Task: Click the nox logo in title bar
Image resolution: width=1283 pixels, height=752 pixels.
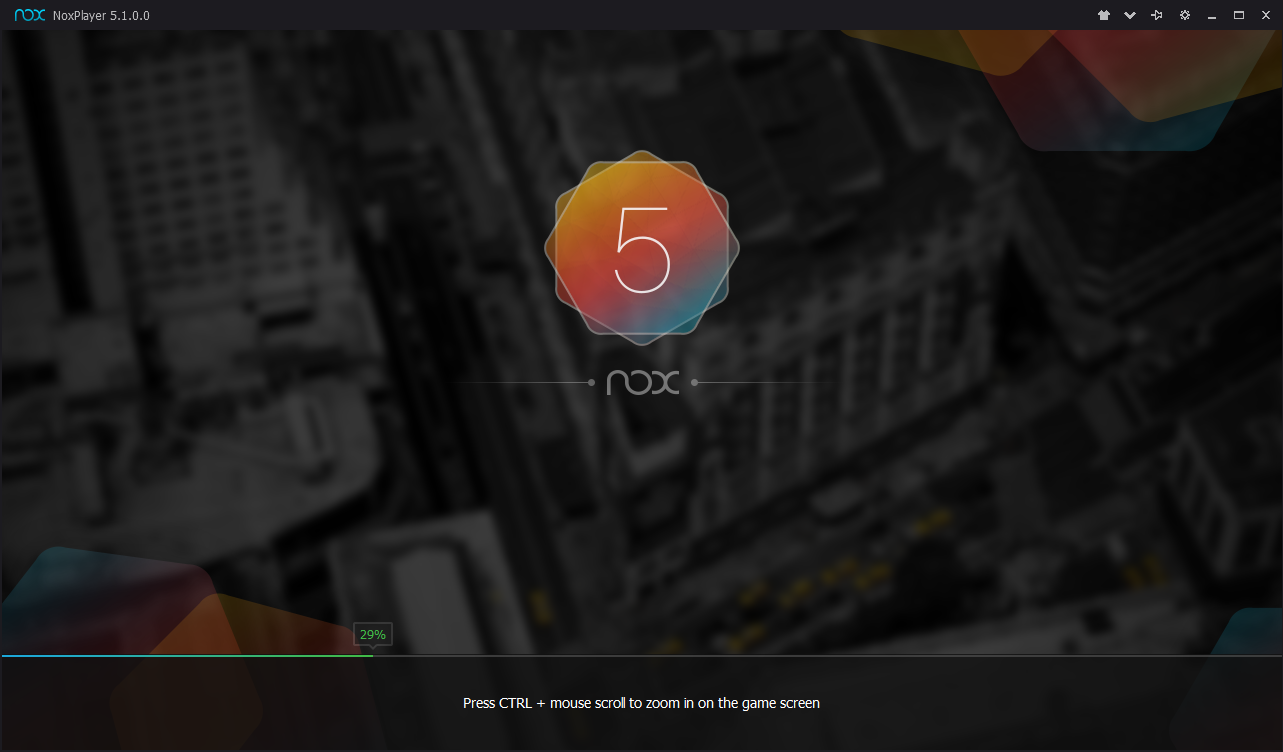Action: (x=30, y=16)
